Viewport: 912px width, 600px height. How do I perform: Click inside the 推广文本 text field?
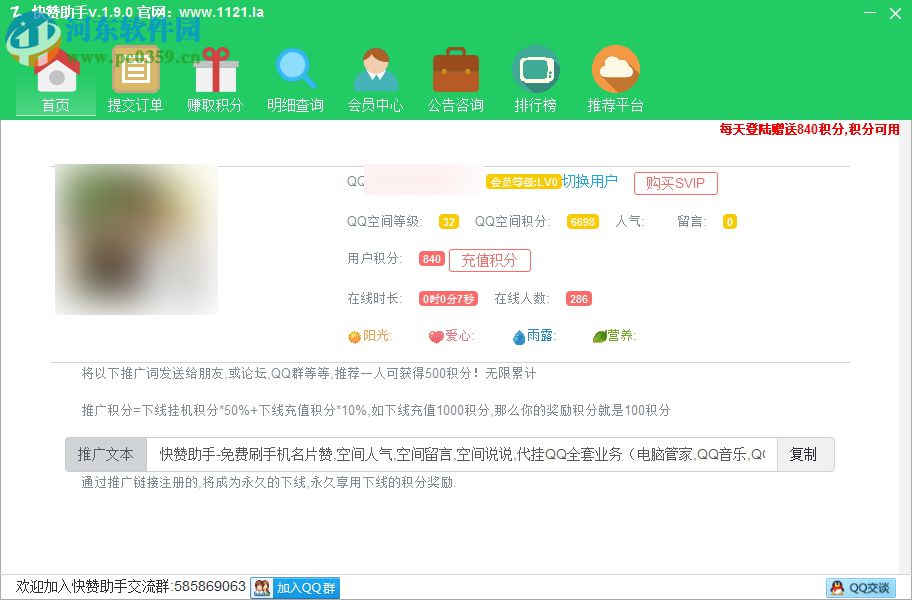coord(460,454)
